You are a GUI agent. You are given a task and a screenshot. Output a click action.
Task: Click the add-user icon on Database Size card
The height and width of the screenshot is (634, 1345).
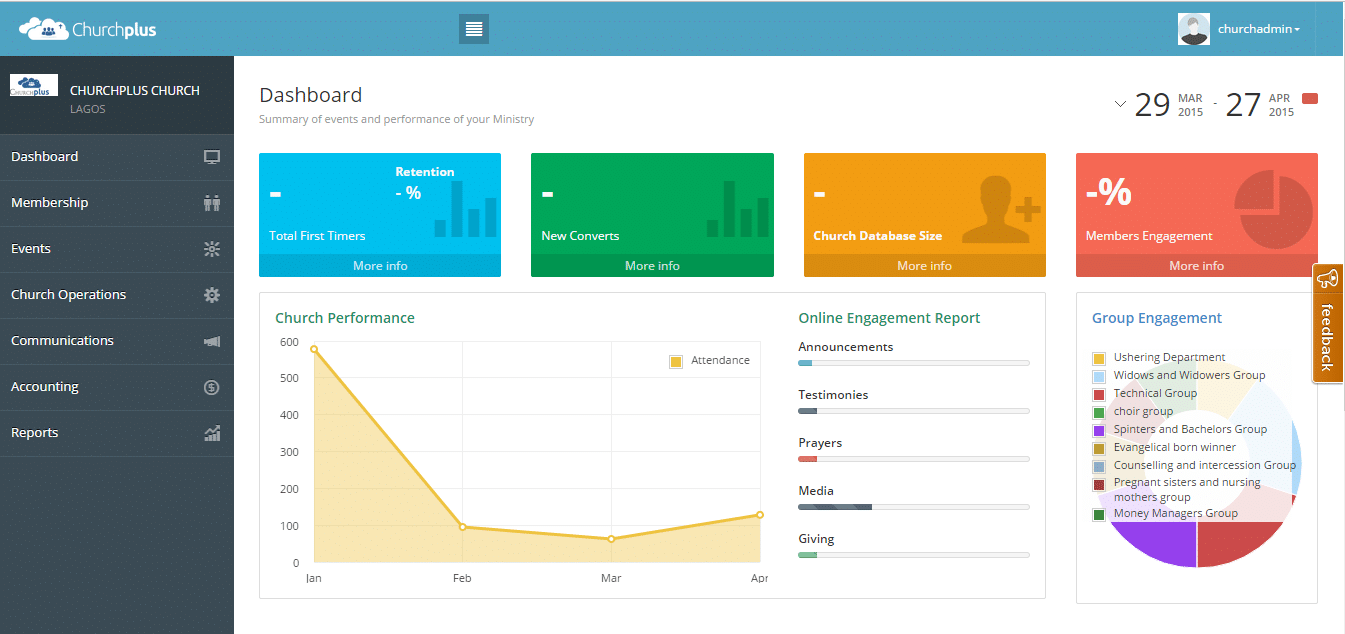coord(1001,209)
